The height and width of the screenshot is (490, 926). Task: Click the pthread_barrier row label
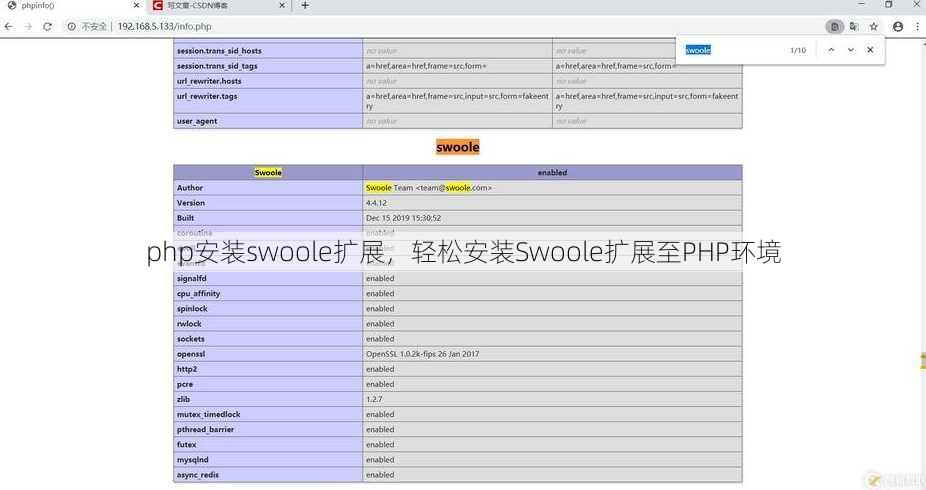[206, 430]
